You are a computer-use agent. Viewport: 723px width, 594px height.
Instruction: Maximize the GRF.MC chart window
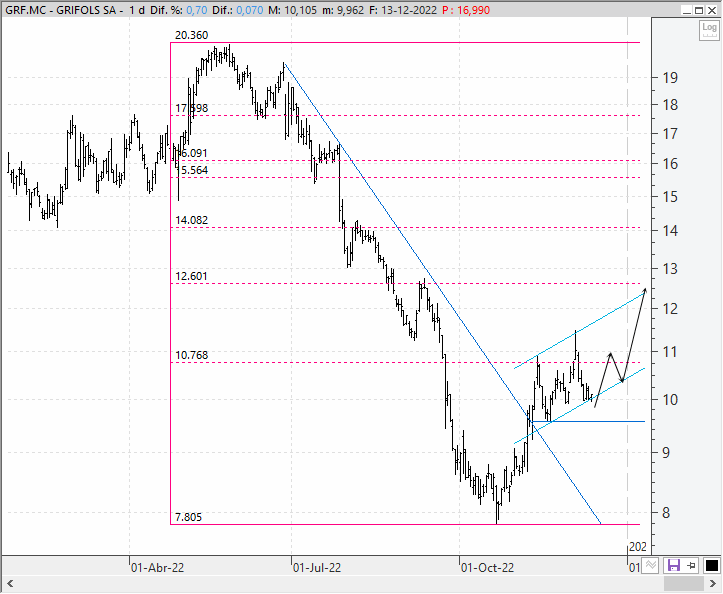coord(699,10)
